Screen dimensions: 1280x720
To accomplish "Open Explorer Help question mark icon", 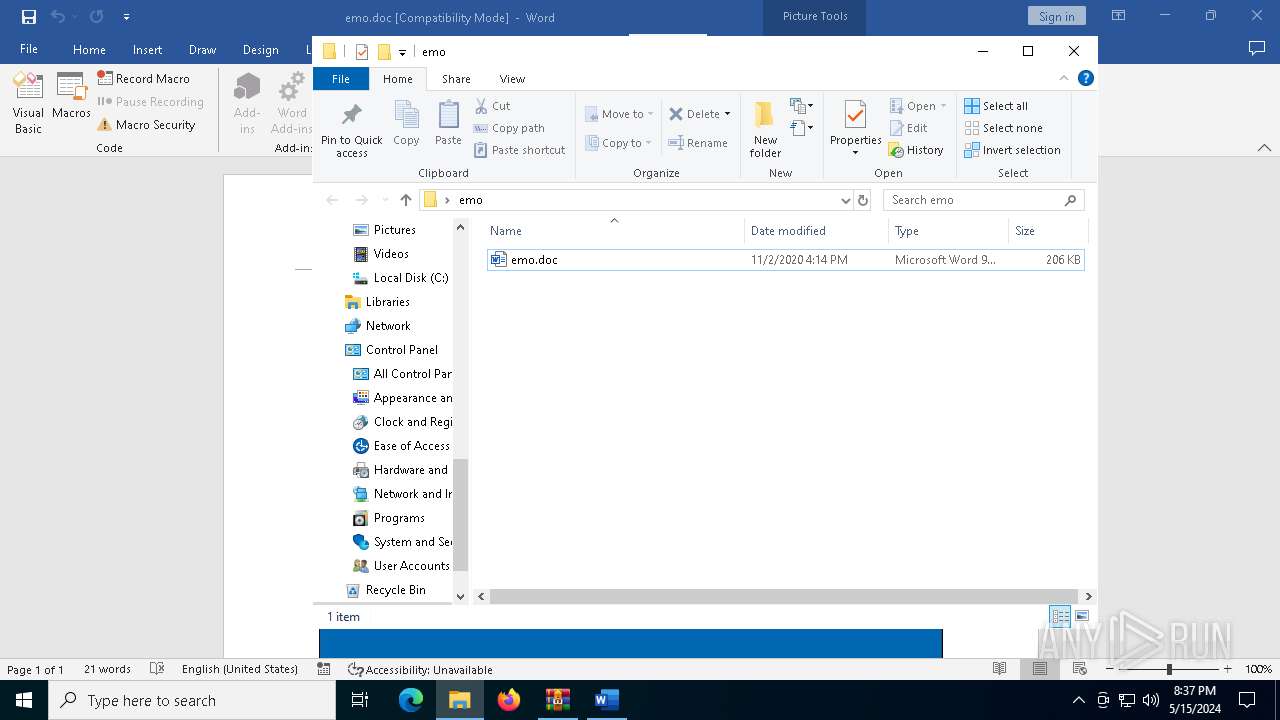I will pos(1085,78).
